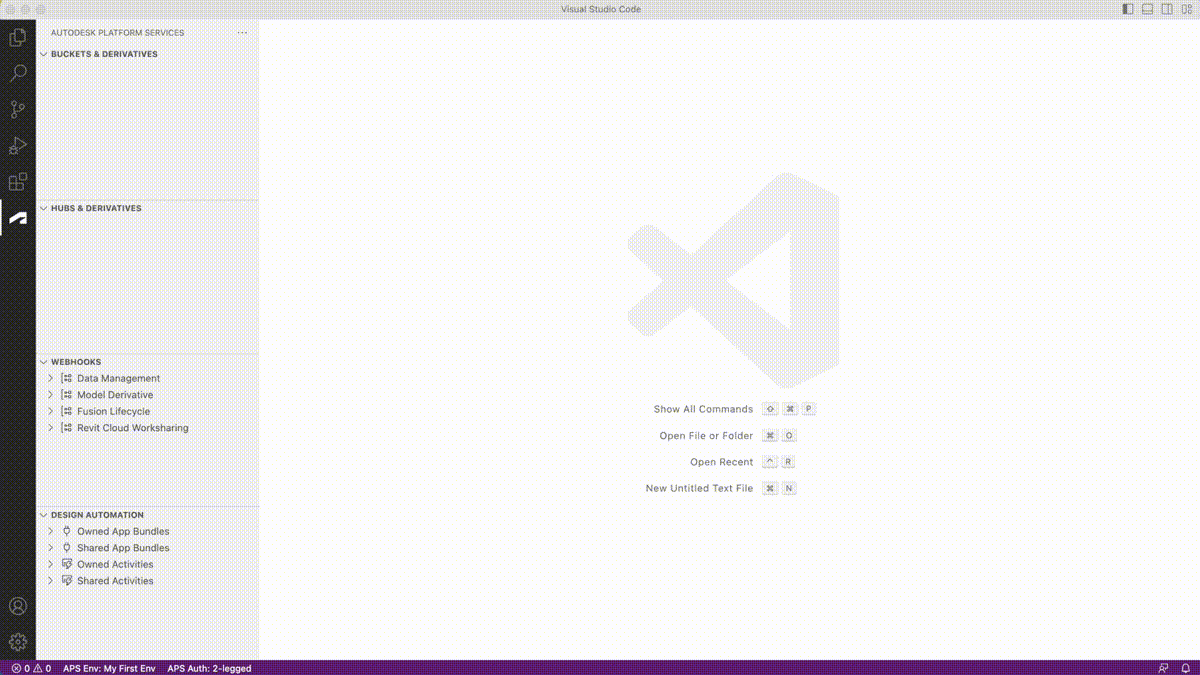The image size is (1200, 675).
Task: Click the Data Management webhook icon
Action: point(67,378)
